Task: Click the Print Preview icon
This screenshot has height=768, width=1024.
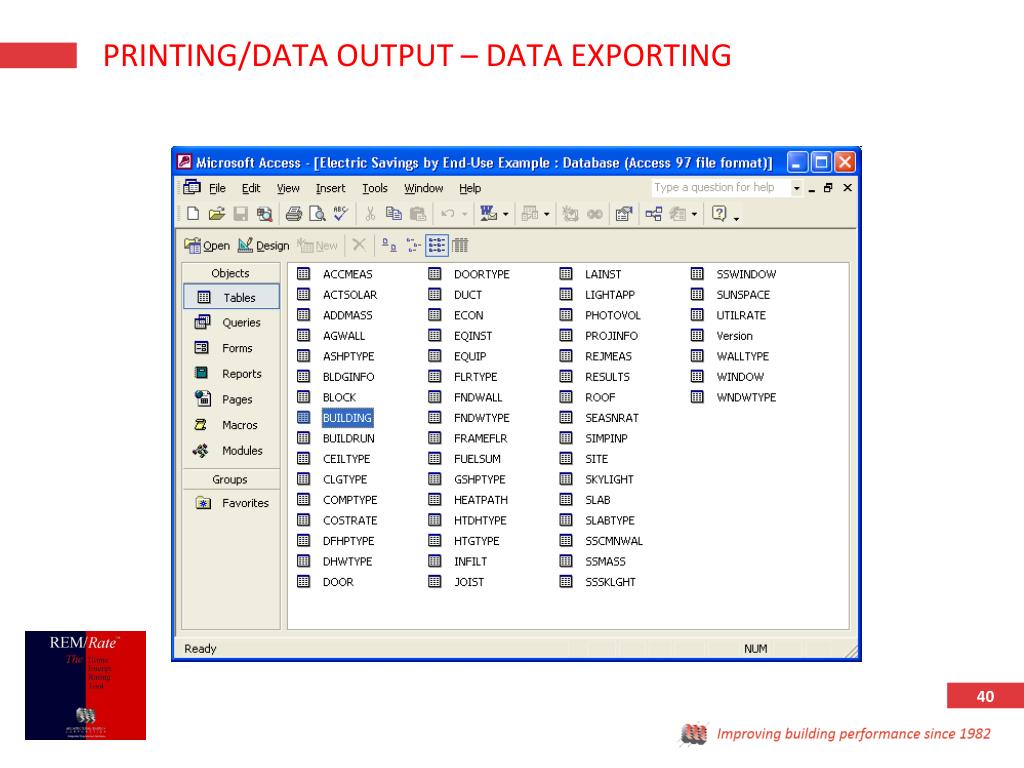Action: pyautogui.click(x=317, y=214)
